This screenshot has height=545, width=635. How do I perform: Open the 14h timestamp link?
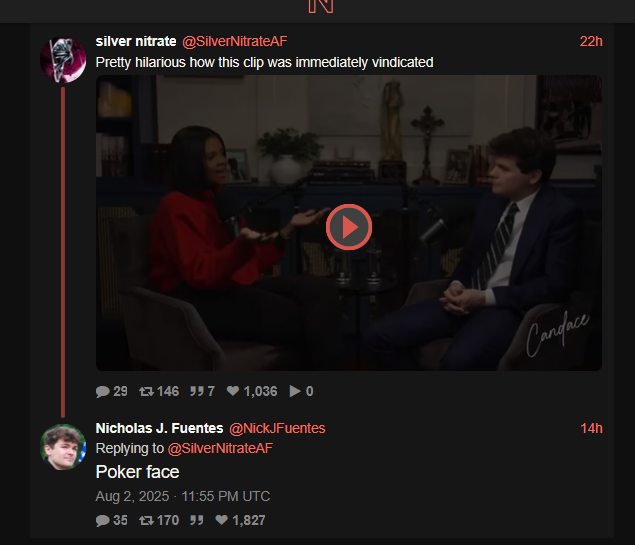591,428
